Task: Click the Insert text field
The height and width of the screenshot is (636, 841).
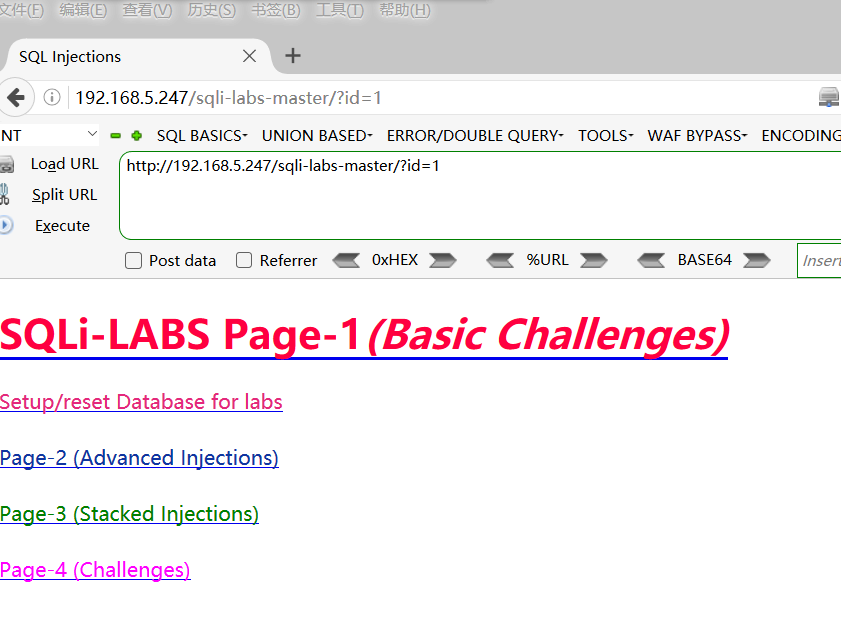Action: click(x=819, y=261)
